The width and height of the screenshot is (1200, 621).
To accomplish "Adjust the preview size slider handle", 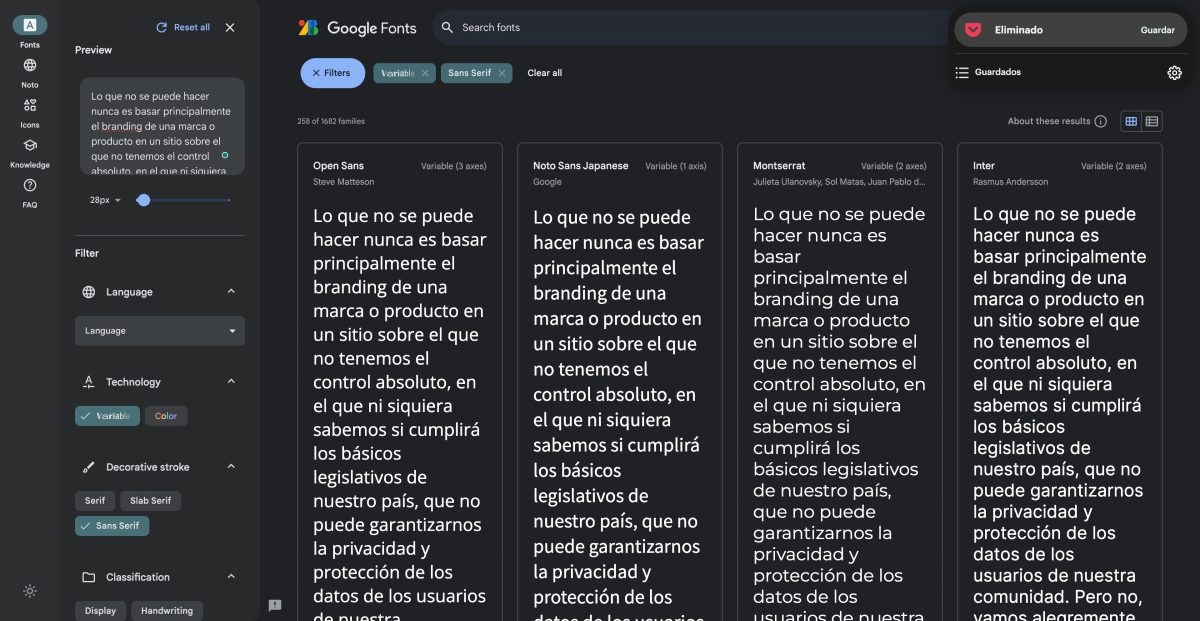I will click(143, 200).
